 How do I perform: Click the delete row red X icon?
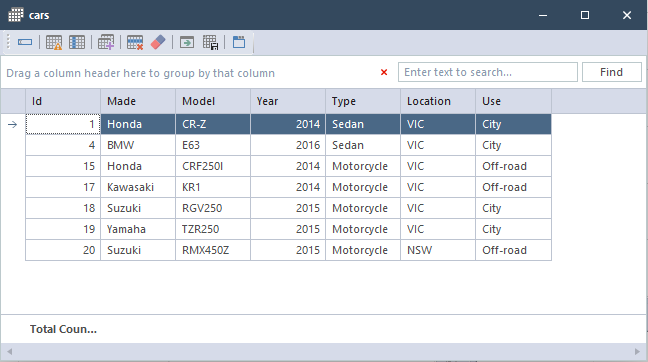coord(135,42)
